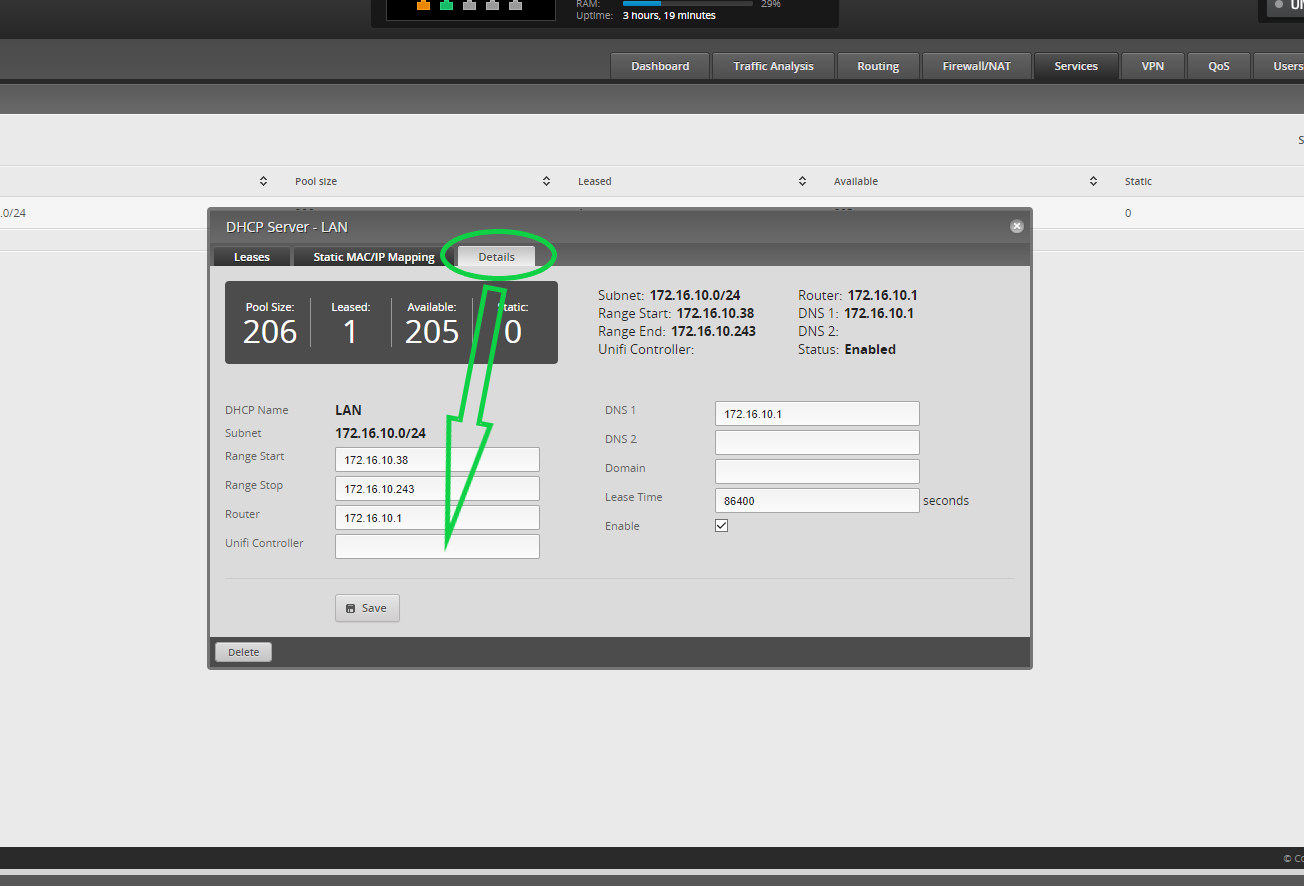Click the green port icon in header
1304x886 pixels.
[x=446, y=5]
